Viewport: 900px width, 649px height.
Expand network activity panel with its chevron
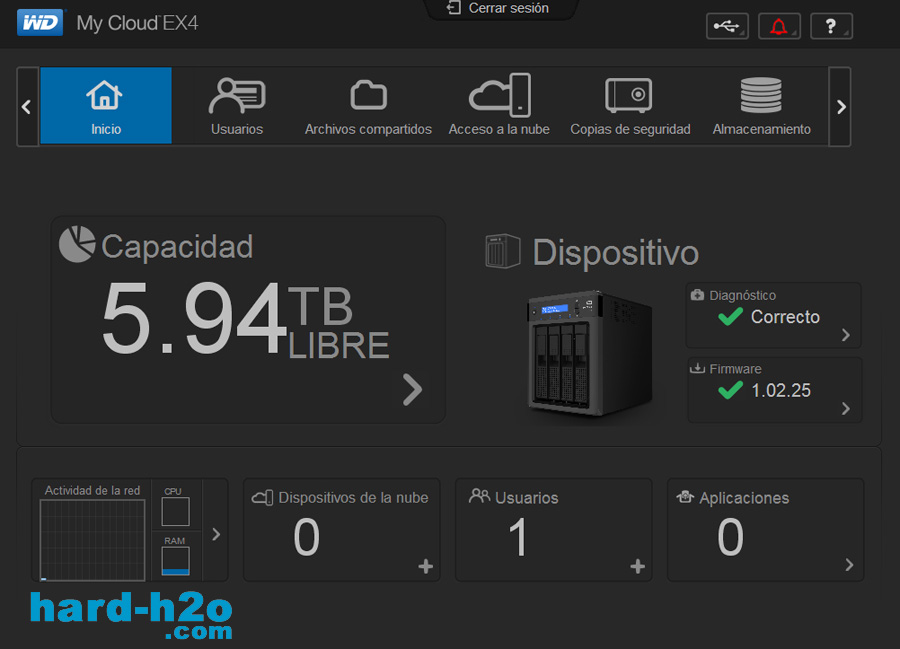pyautogui.click(x=216, y=534)
